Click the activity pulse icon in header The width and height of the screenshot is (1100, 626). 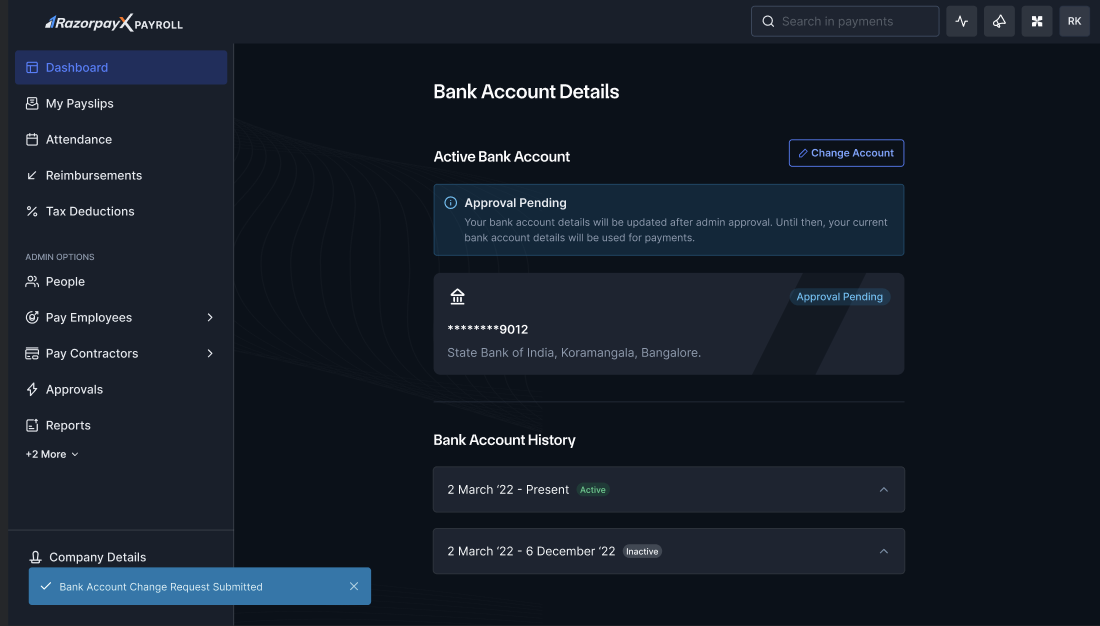962,21
